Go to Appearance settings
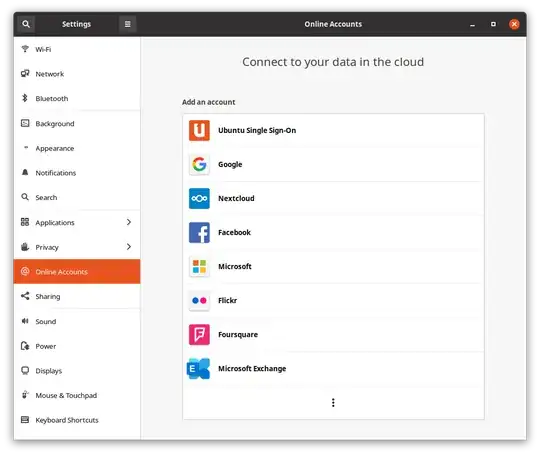Screen dimensions: 540x455 pyautogui.click(x=77, y=148)
